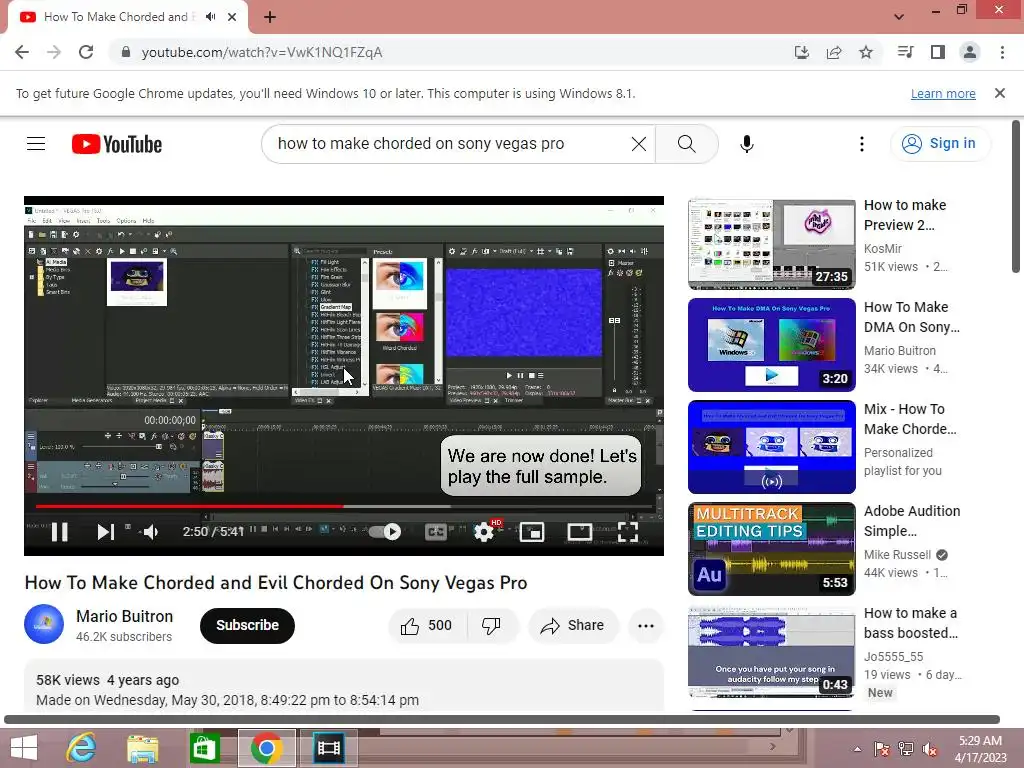Open a new Chrome tab
1024x768 pixels.
(270, 17)
